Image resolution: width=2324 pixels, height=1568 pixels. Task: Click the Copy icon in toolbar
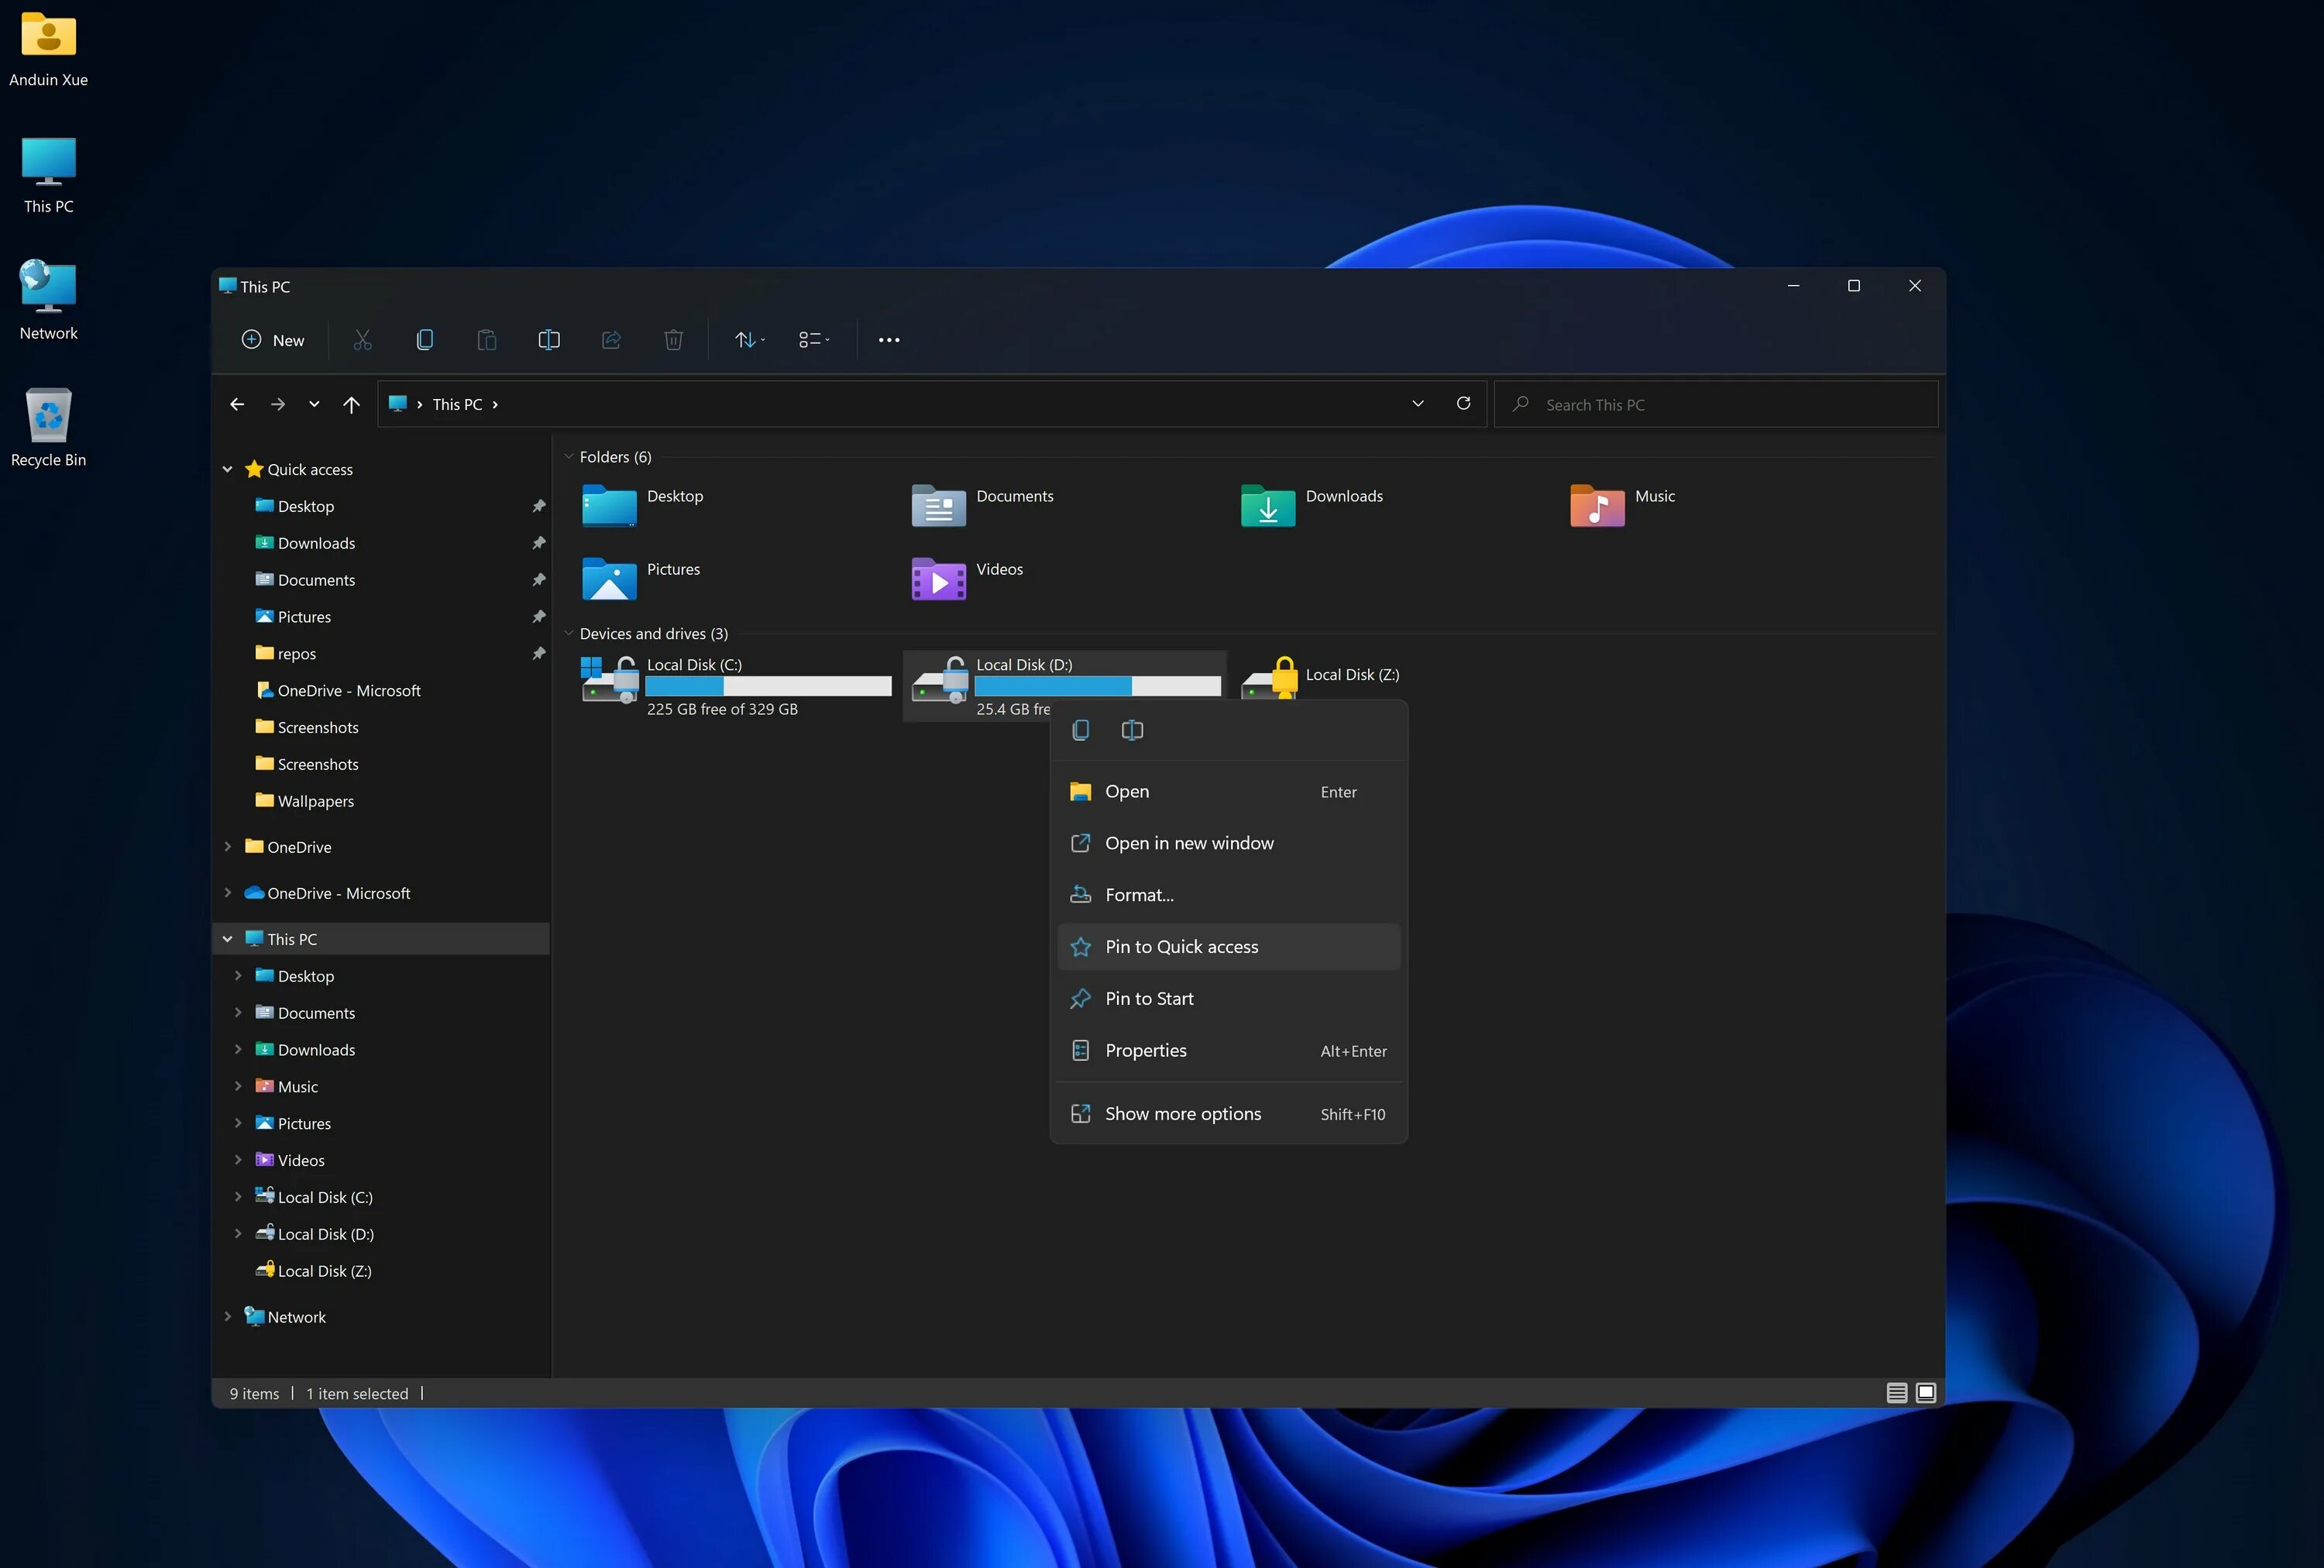[x=424, y=339]
